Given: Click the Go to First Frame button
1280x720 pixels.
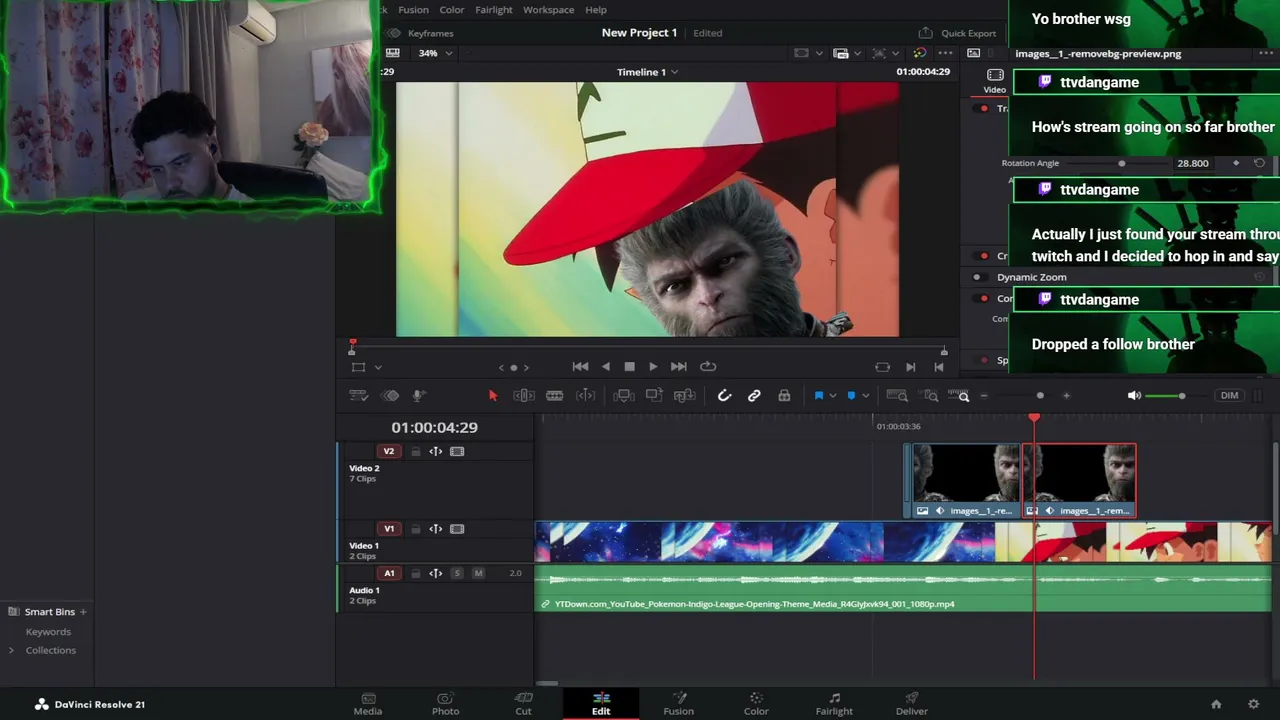Looking at the screenshot, I should (580, 367).
